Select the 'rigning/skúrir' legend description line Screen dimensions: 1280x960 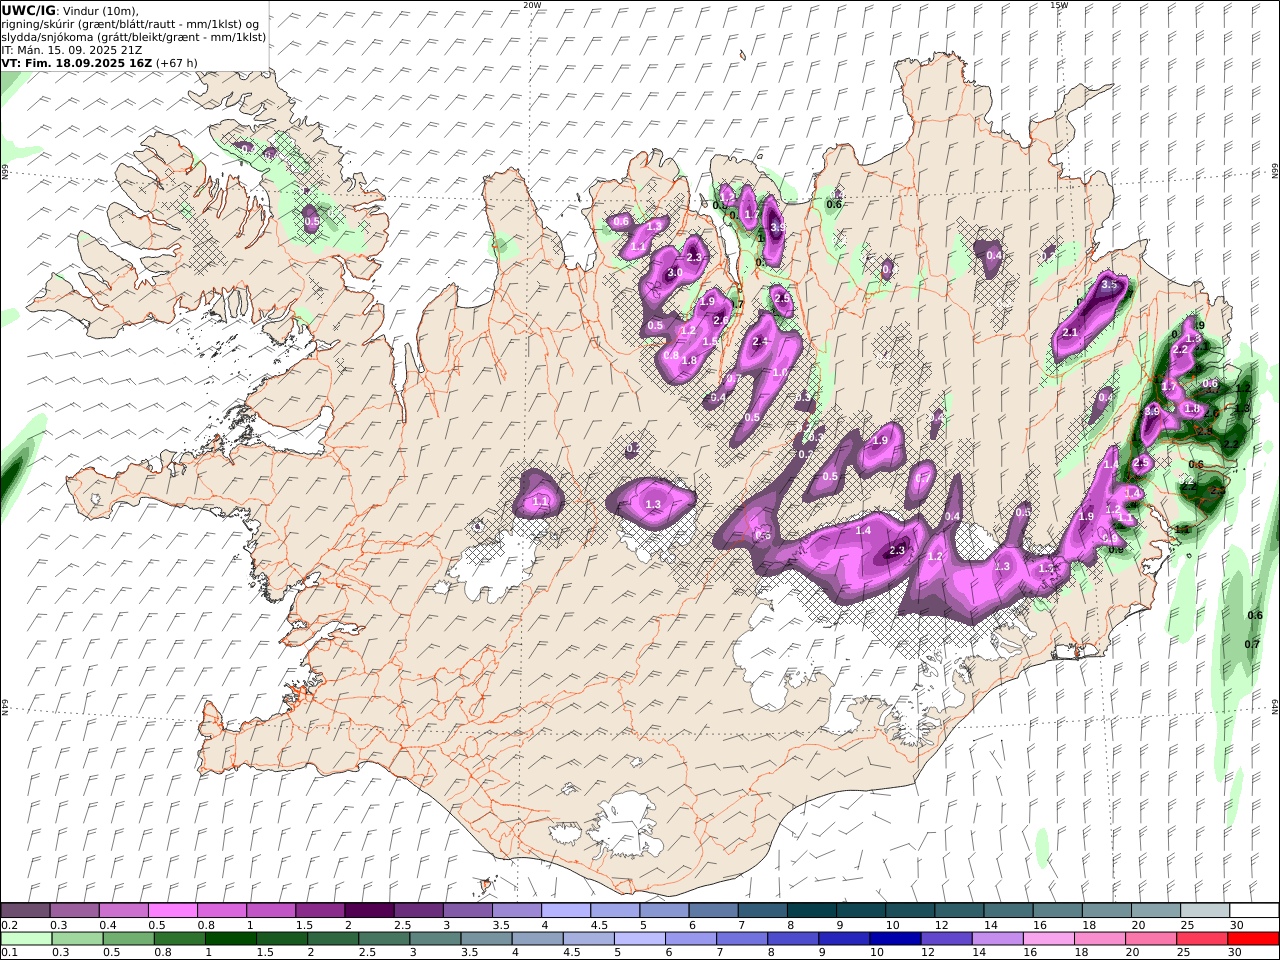click(131, 23)
